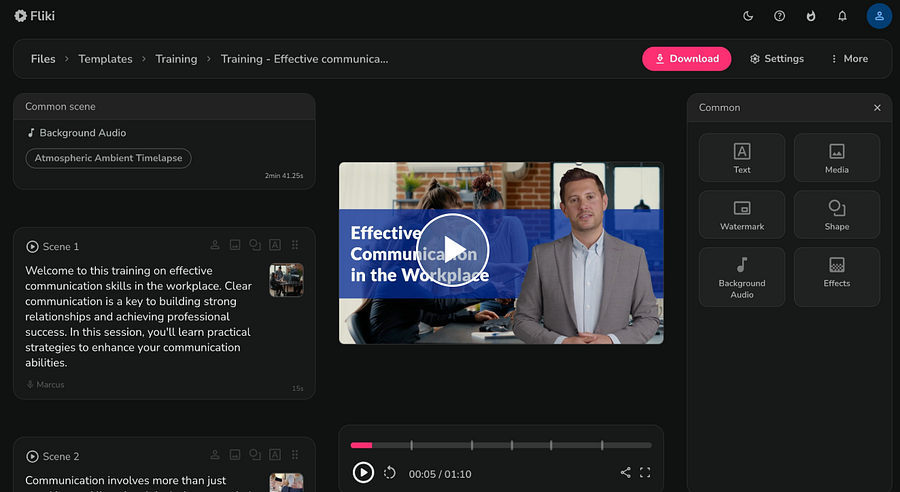Viewport: 900px width, 492px height.
Task: Add Media from Common panel
Action: coord(837,158)
